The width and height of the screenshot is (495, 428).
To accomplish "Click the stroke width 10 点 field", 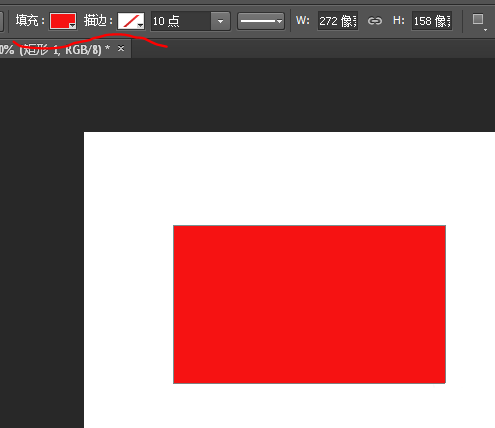I will pyautogui.click(x=181, y=21).
